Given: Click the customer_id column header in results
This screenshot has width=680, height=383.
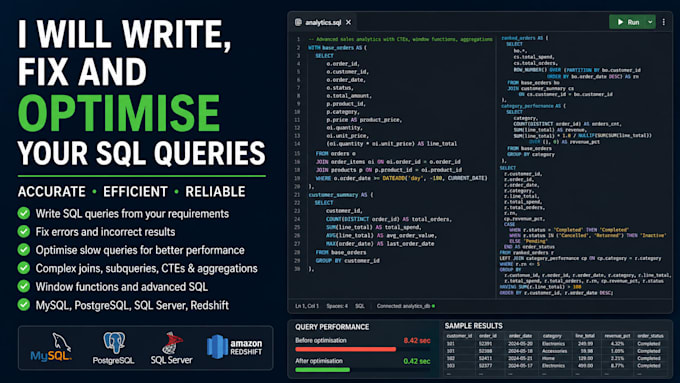Looking at the screenshot, I should [x=459, y=336].
